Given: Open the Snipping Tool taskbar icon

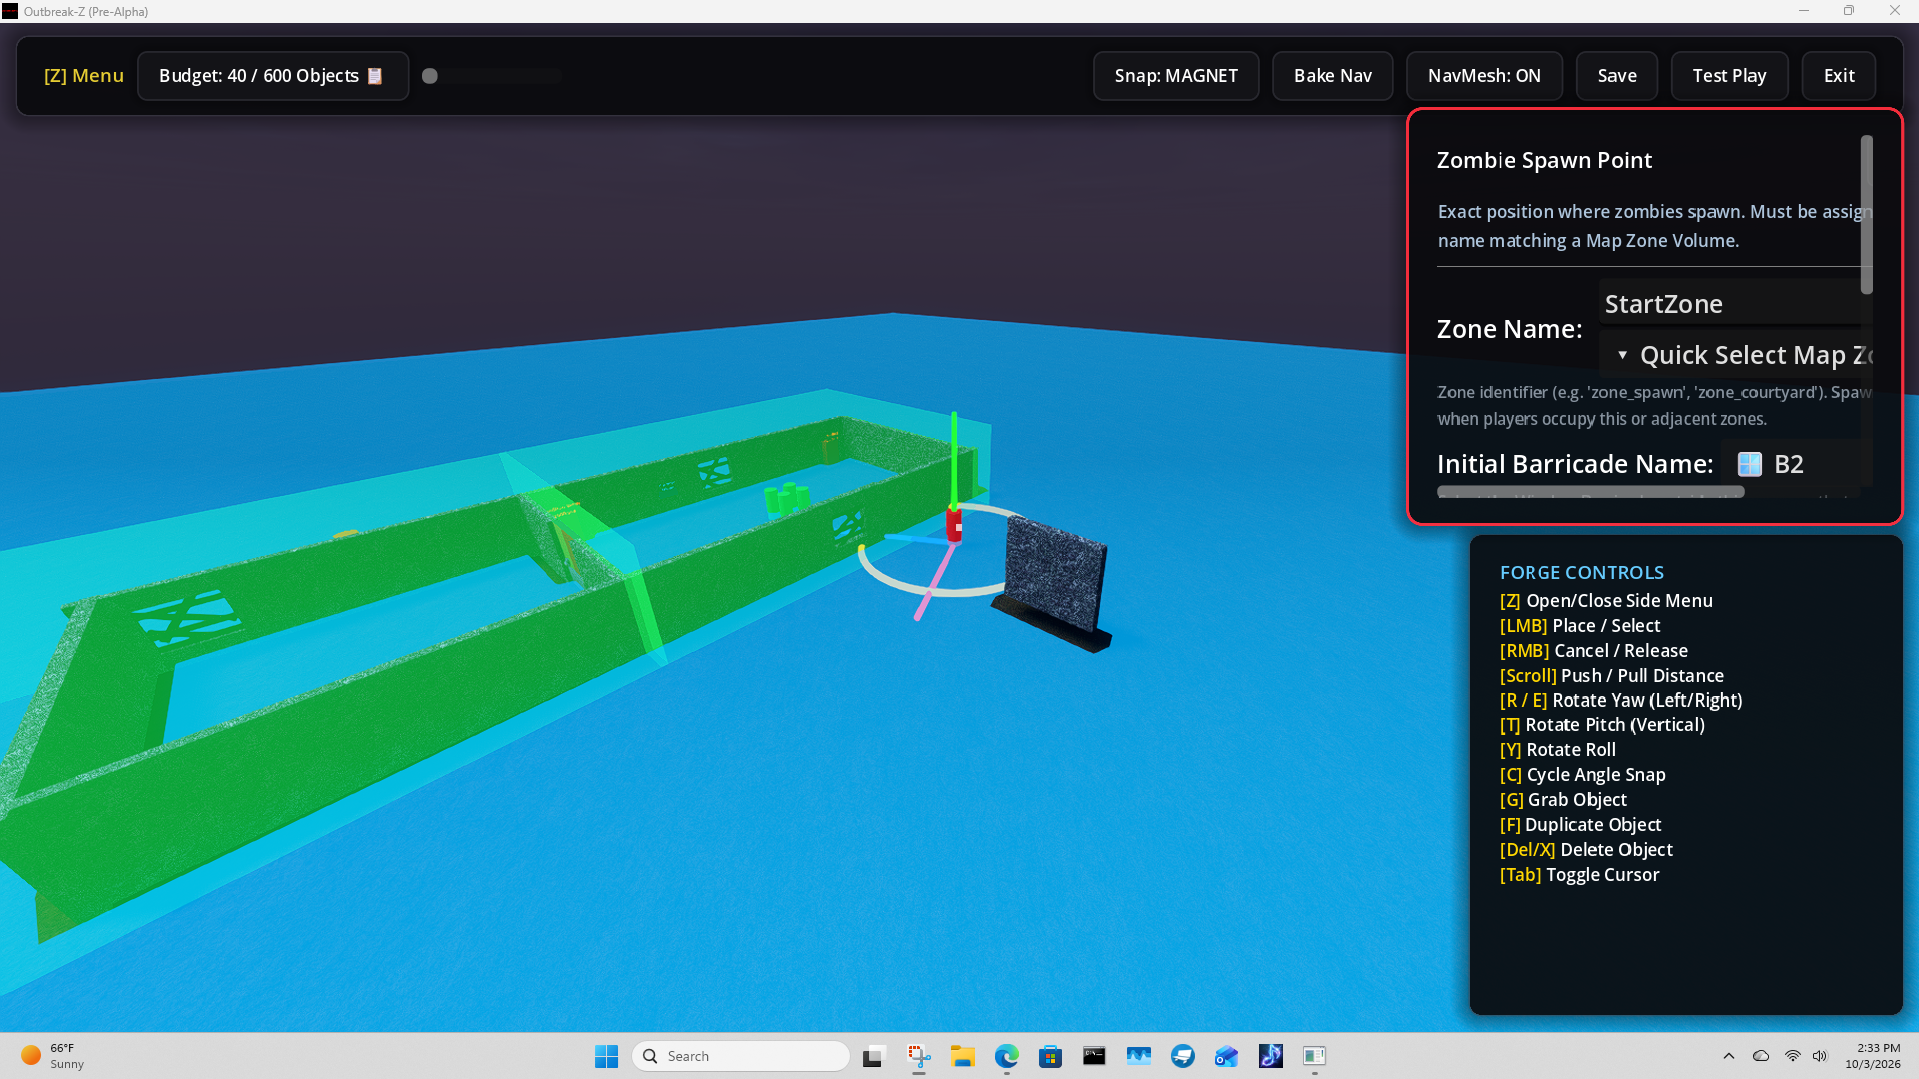Looking at the screenshot, I should point(919,1056).
